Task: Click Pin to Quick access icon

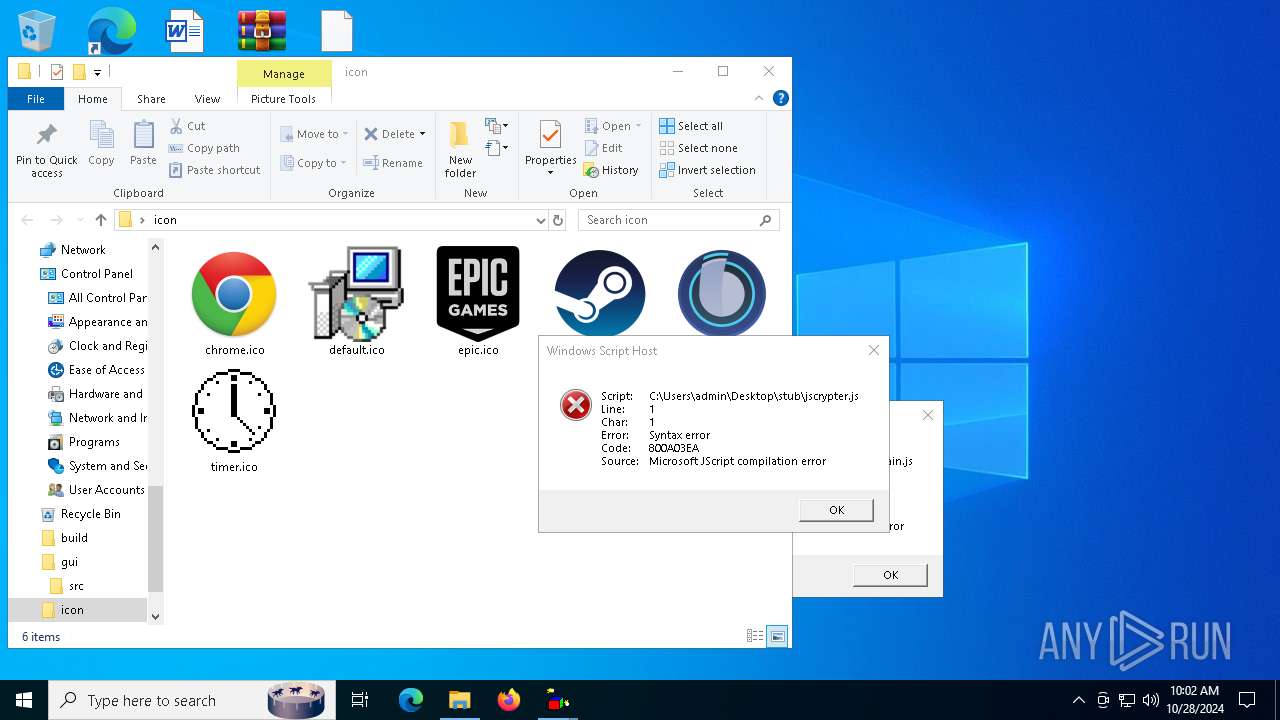Action: [x=46, y=151]
